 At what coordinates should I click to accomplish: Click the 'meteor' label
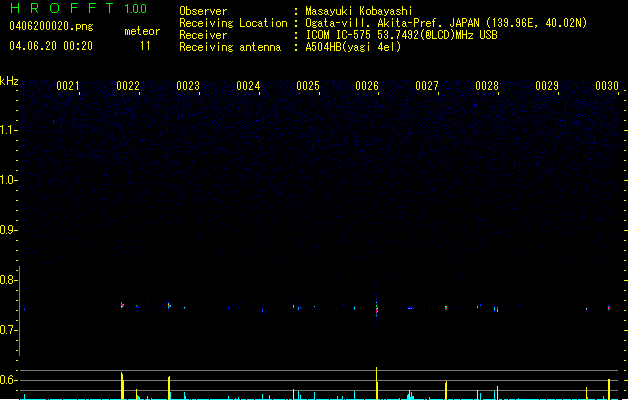click(142, 31)
